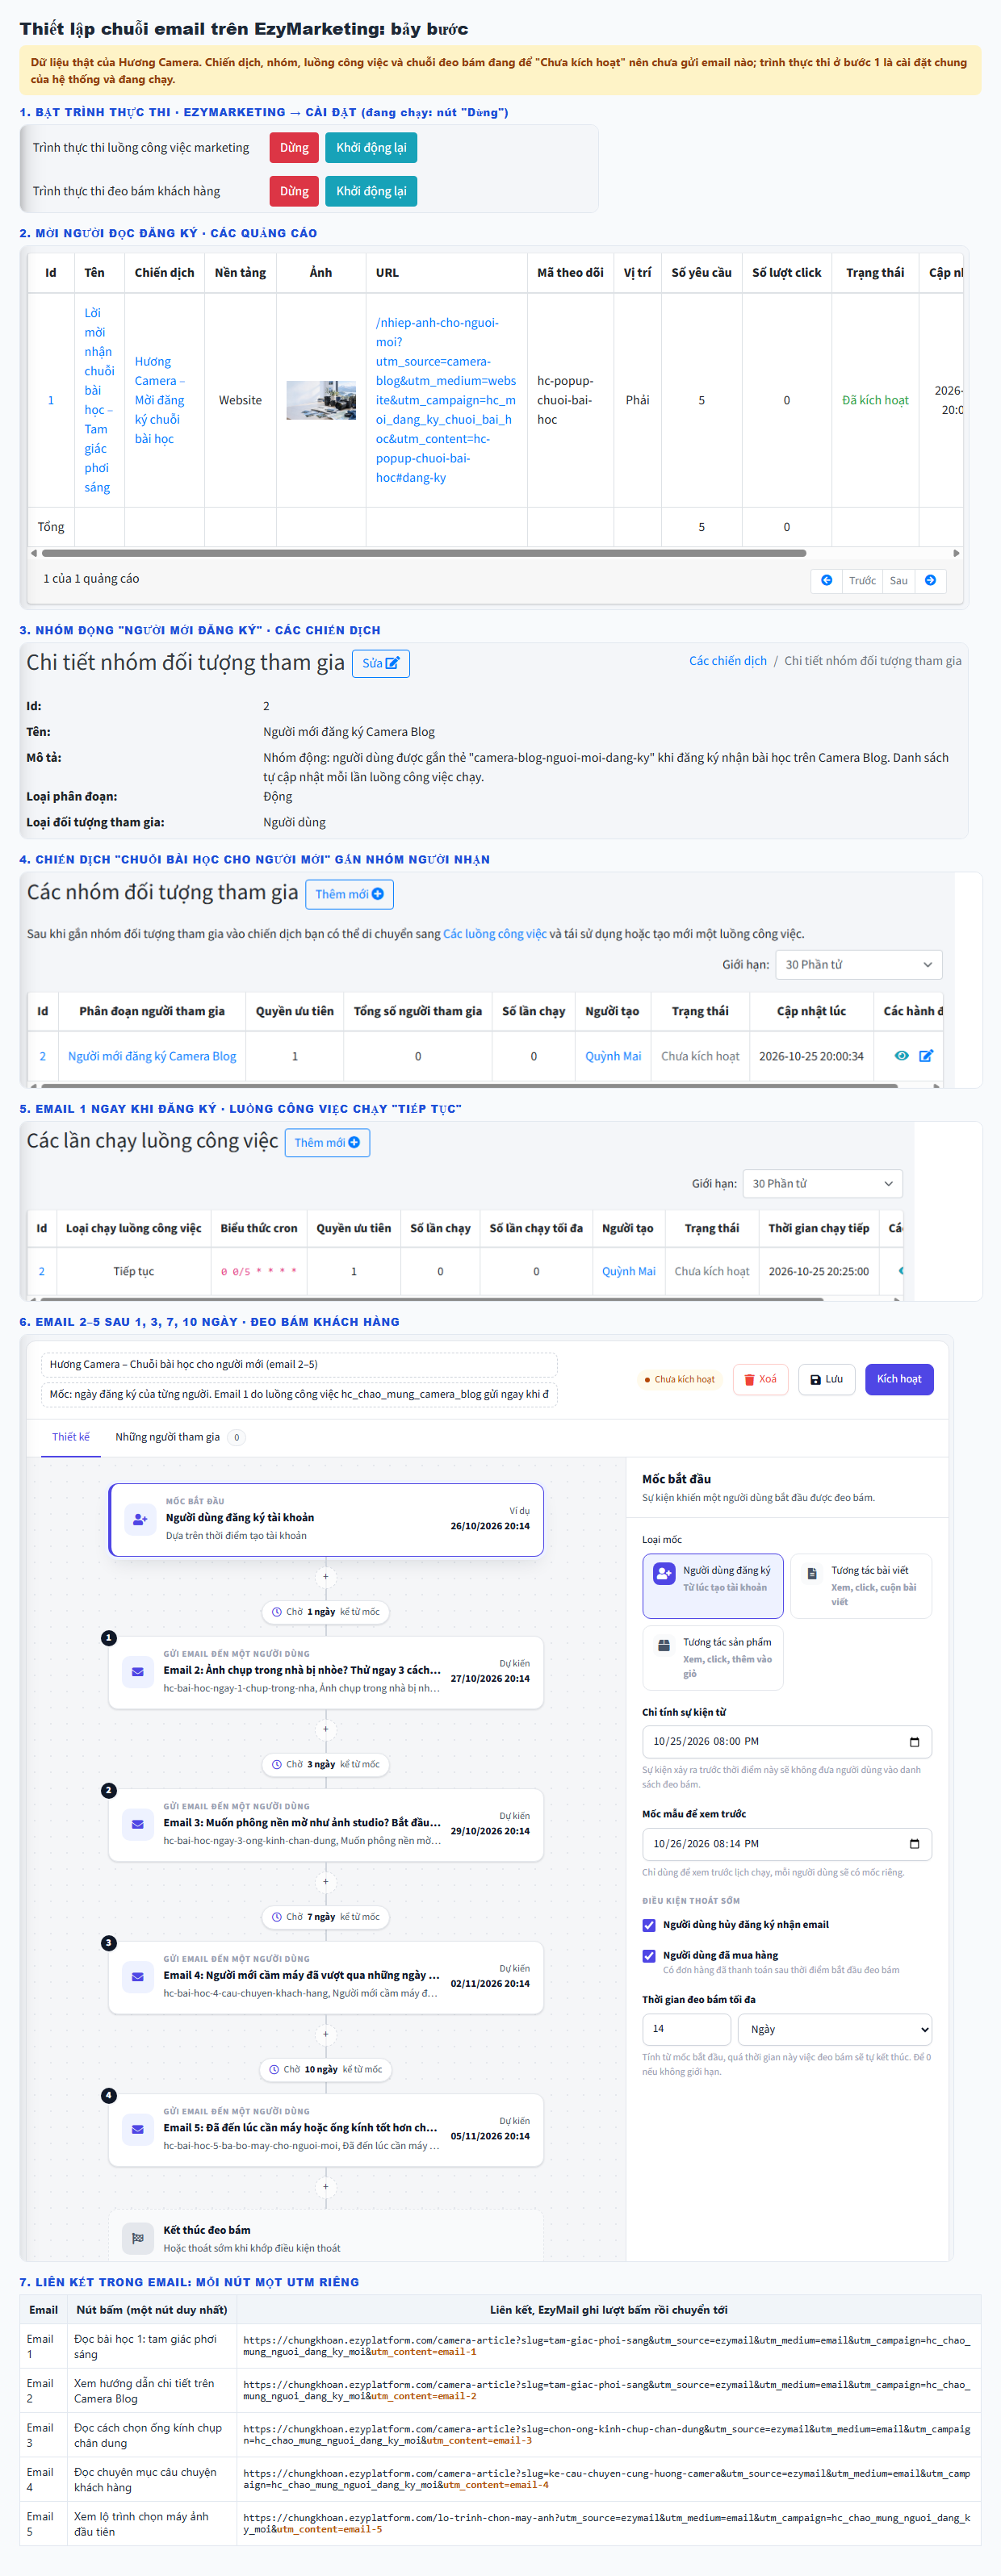This screenshot has height=2576, width=1001.
Task: Click the plus connector below the Email 5 step
Action: pyautogui.click(x=325, y=2186)
